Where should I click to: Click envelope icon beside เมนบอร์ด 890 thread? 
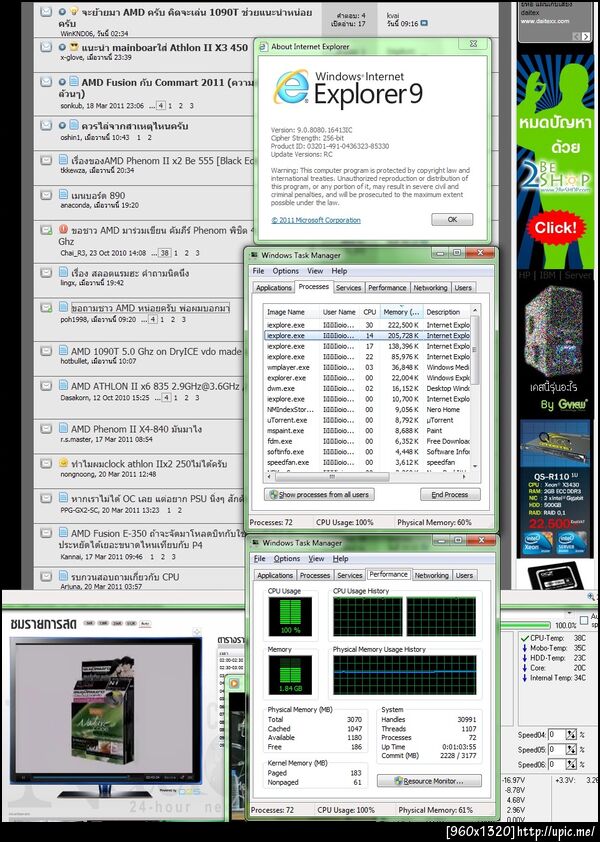46,194
